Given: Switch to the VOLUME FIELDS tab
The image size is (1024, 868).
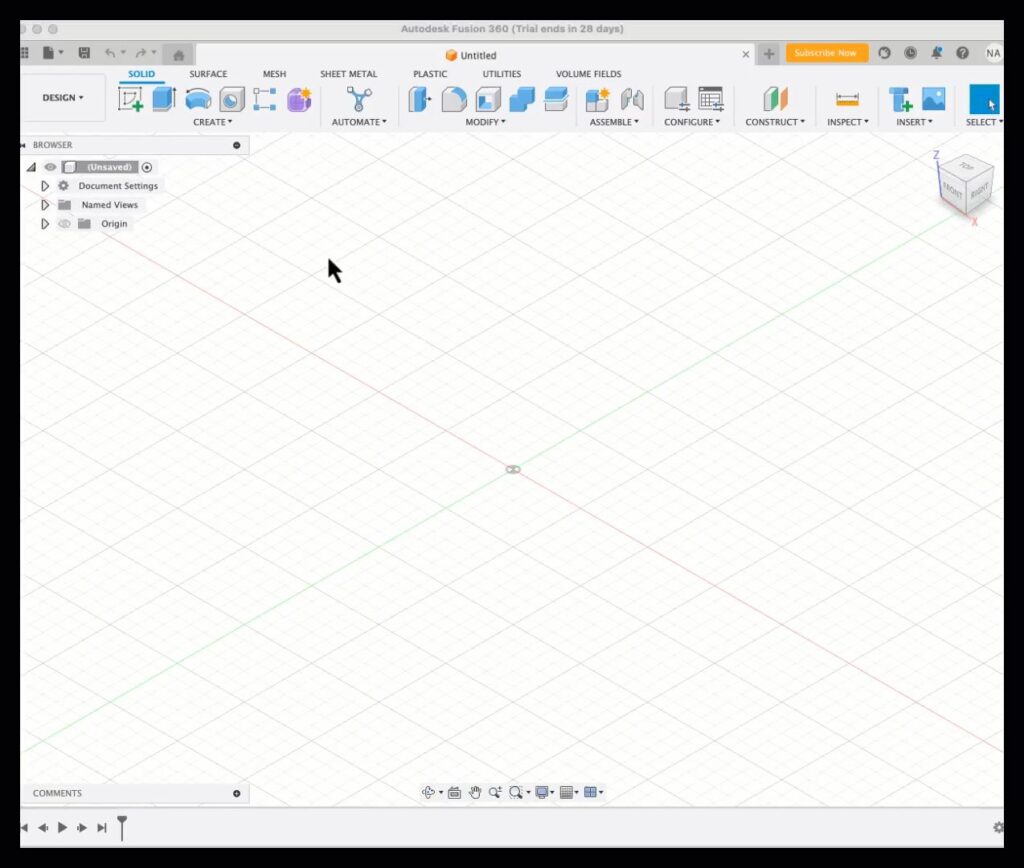Looking at the screenshot, I should pos(588,74).
